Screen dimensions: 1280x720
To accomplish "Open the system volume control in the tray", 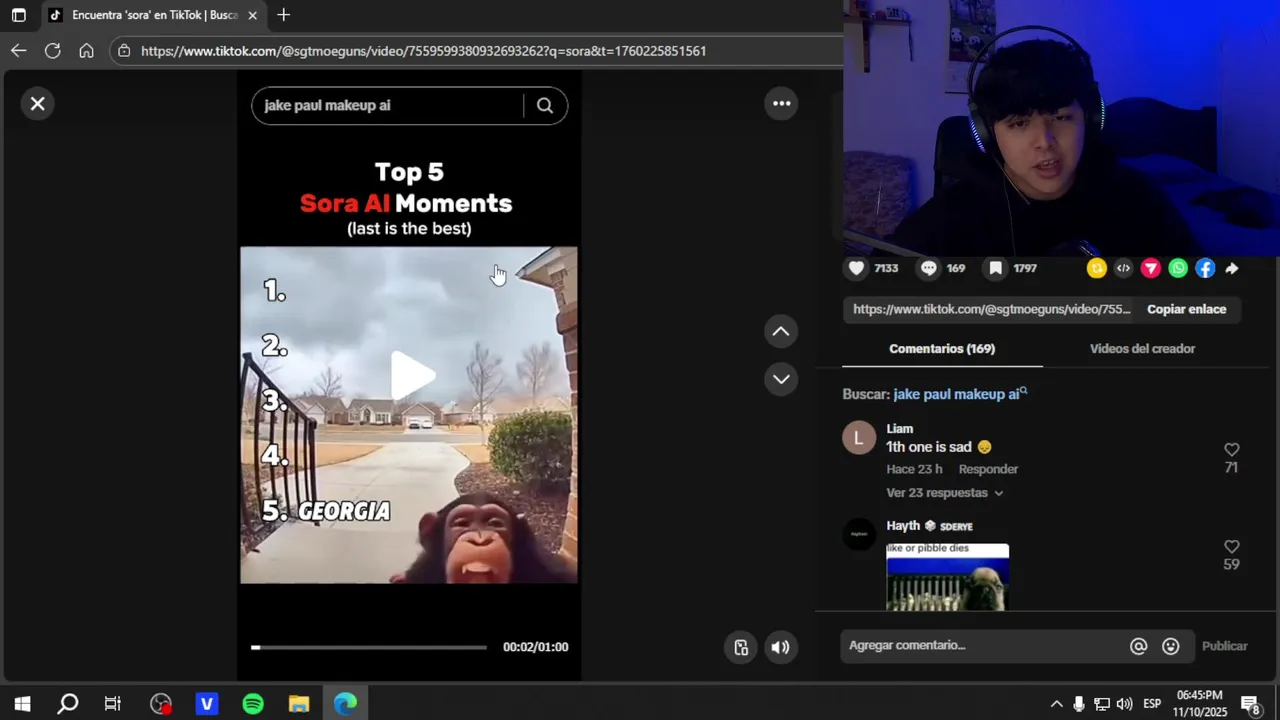I will [x=1125, y=704].
